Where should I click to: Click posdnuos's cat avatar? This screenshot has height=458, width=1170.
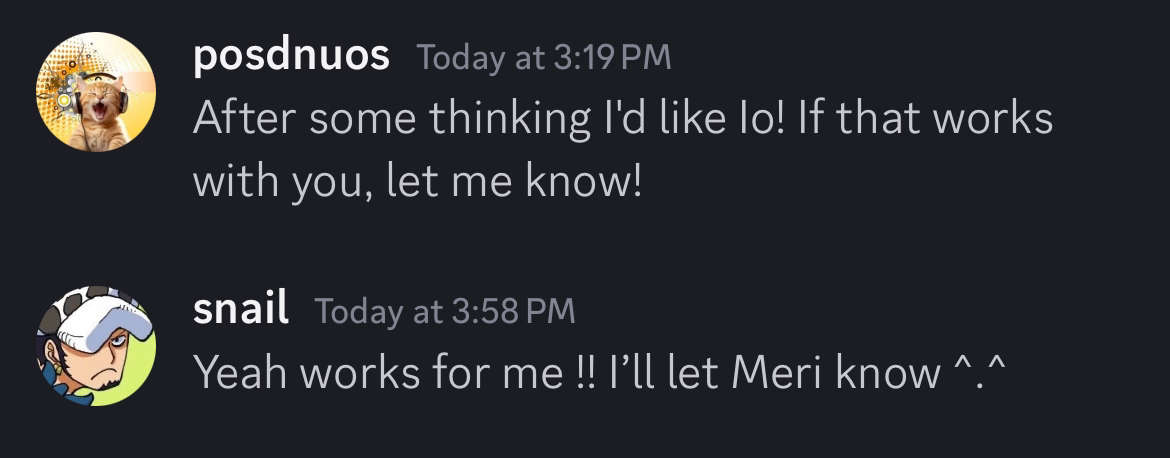click(96, 92)
